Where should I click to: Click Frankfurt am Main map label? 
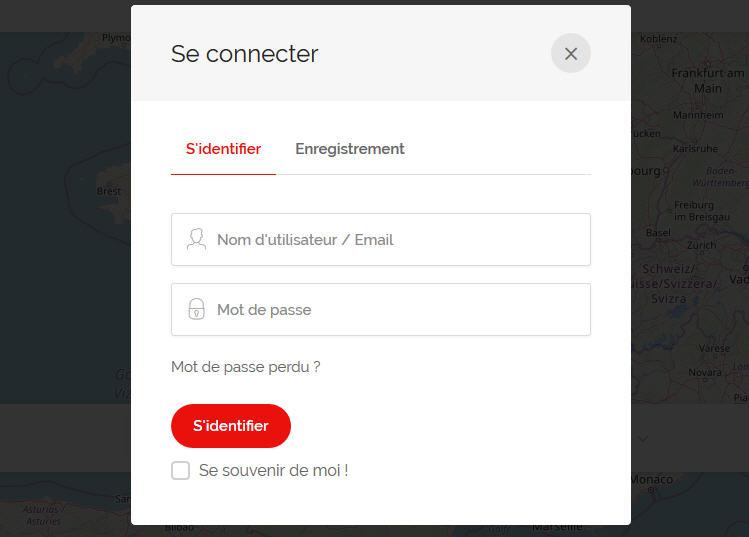tap(708, 80)
